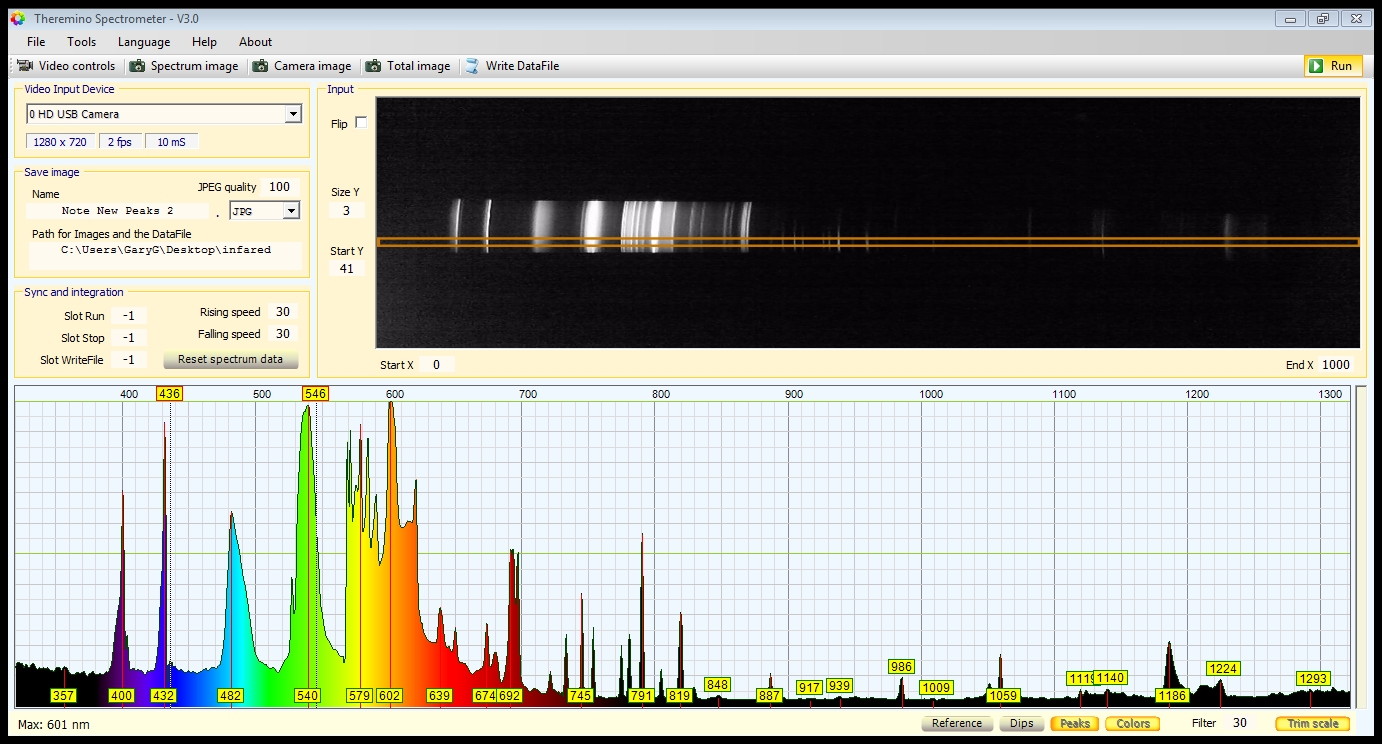Click the vertical slider beside the spectrum graph
The width and height of the screenshot is (1382, 744).
tap(1361, 546)
